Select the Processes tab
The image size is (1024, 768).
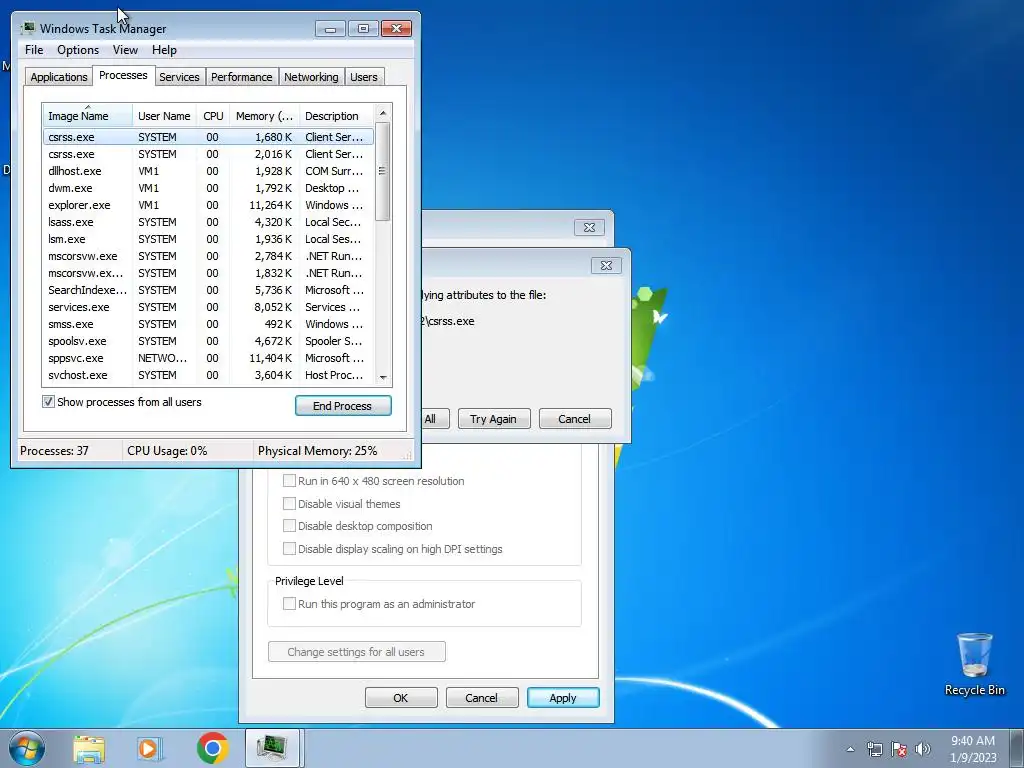click(x=123, y=75)
